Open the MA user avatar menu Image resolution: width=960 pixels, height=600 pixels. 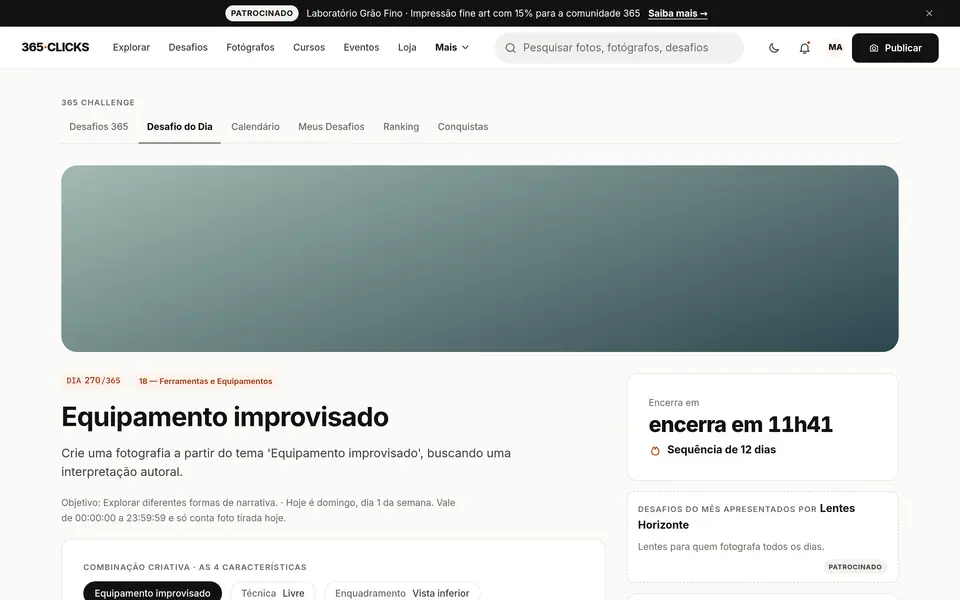[x=835, y=48]
